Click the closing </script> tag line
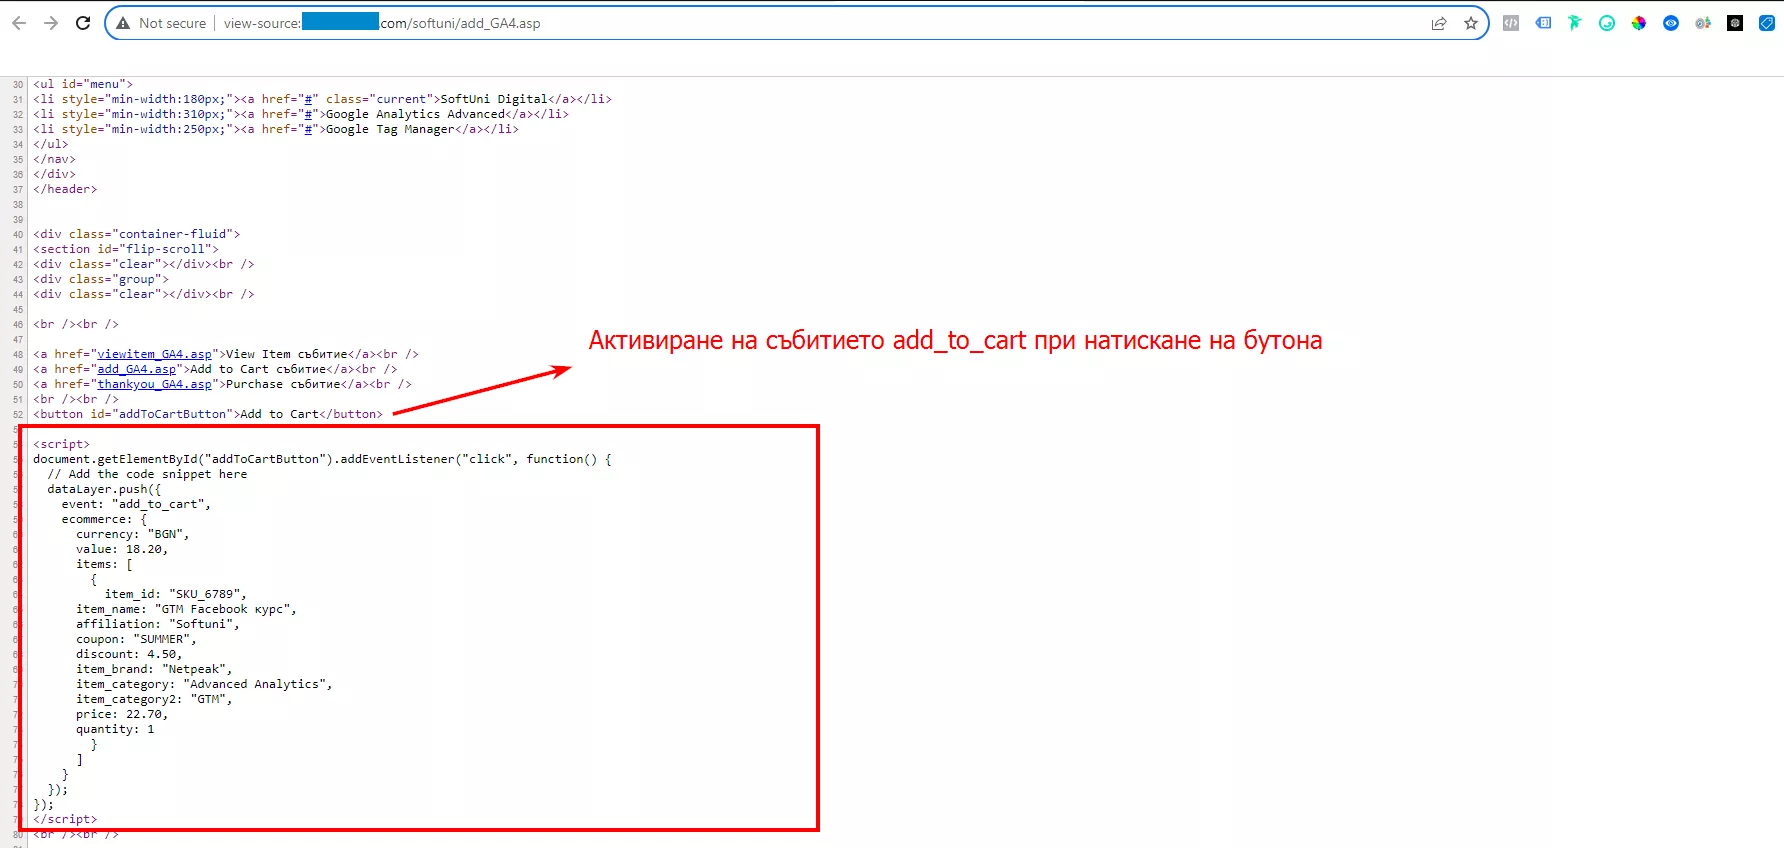 65,819
